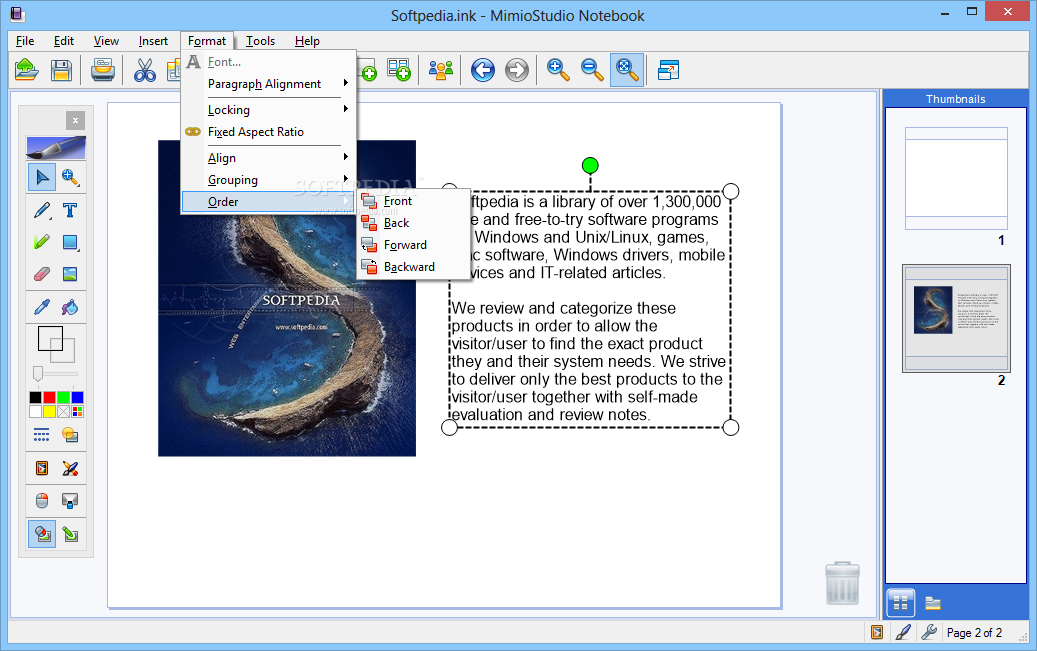Select the arrow Selection tool

click(42, 177)
